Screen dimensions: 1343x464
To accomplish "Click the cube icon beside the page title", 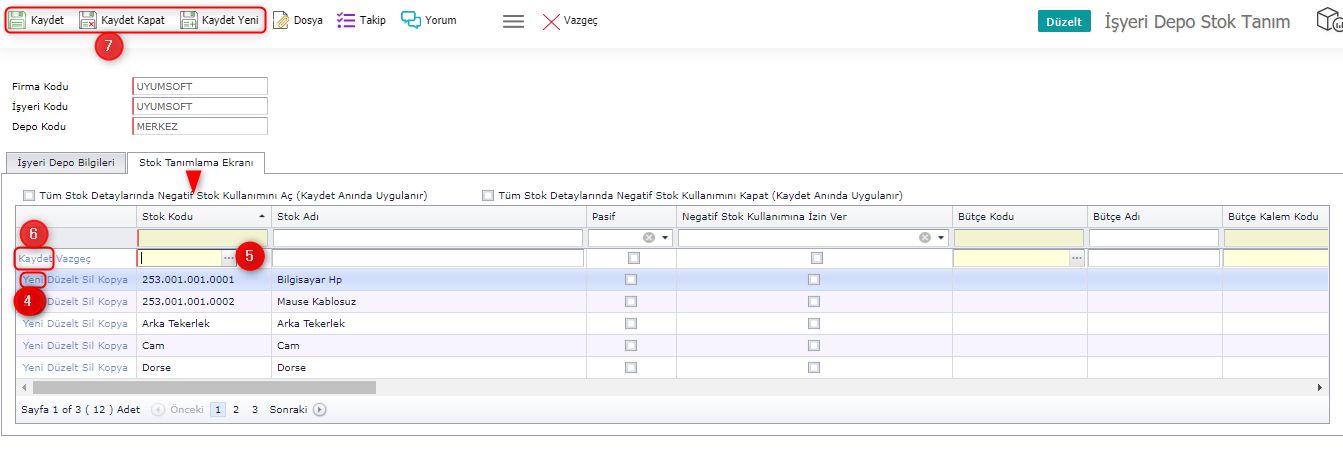I will (1328, 21).
